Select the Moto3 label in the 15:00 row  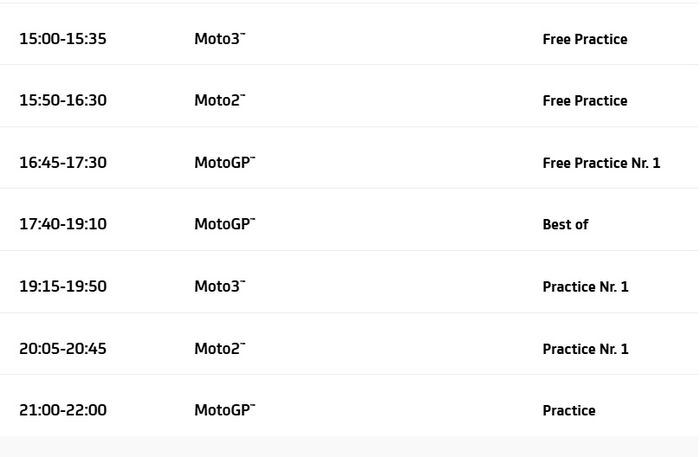(219, 39)
